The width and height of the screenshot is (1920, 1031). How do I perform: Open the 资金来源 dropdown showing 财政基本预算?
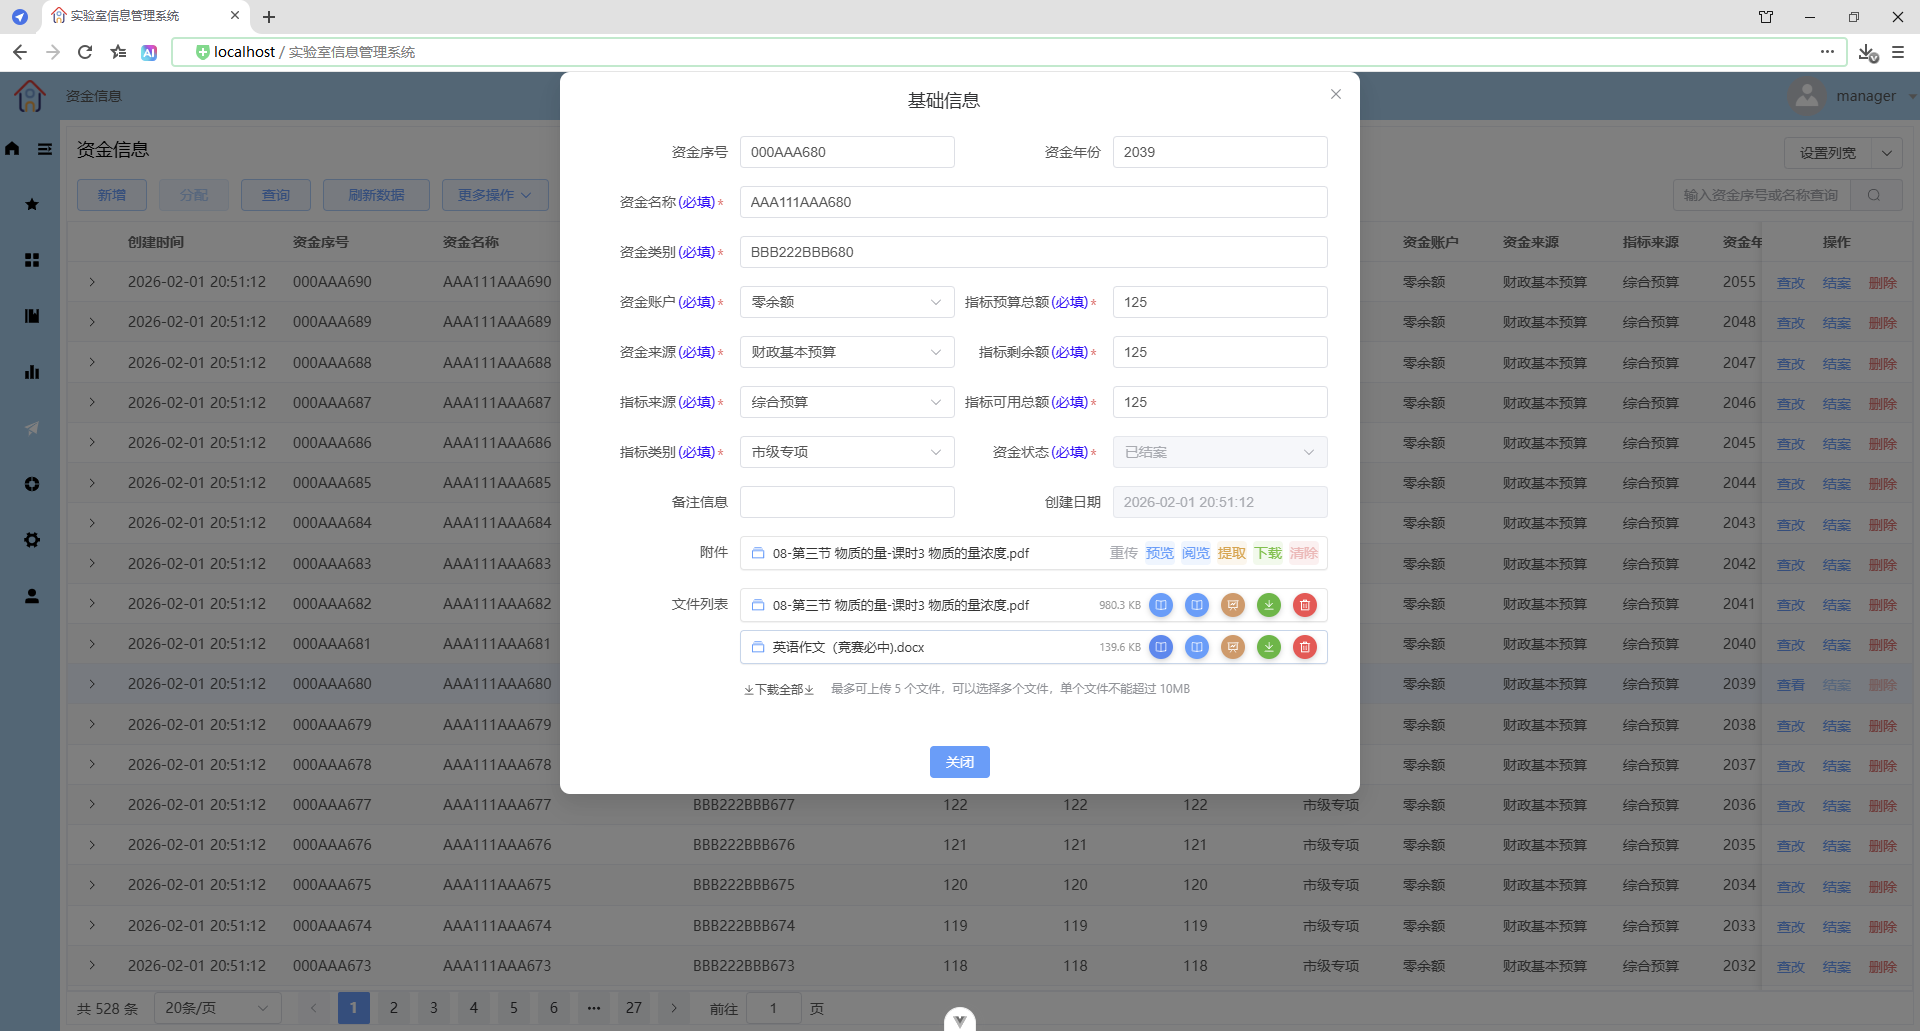click(847, 352)
